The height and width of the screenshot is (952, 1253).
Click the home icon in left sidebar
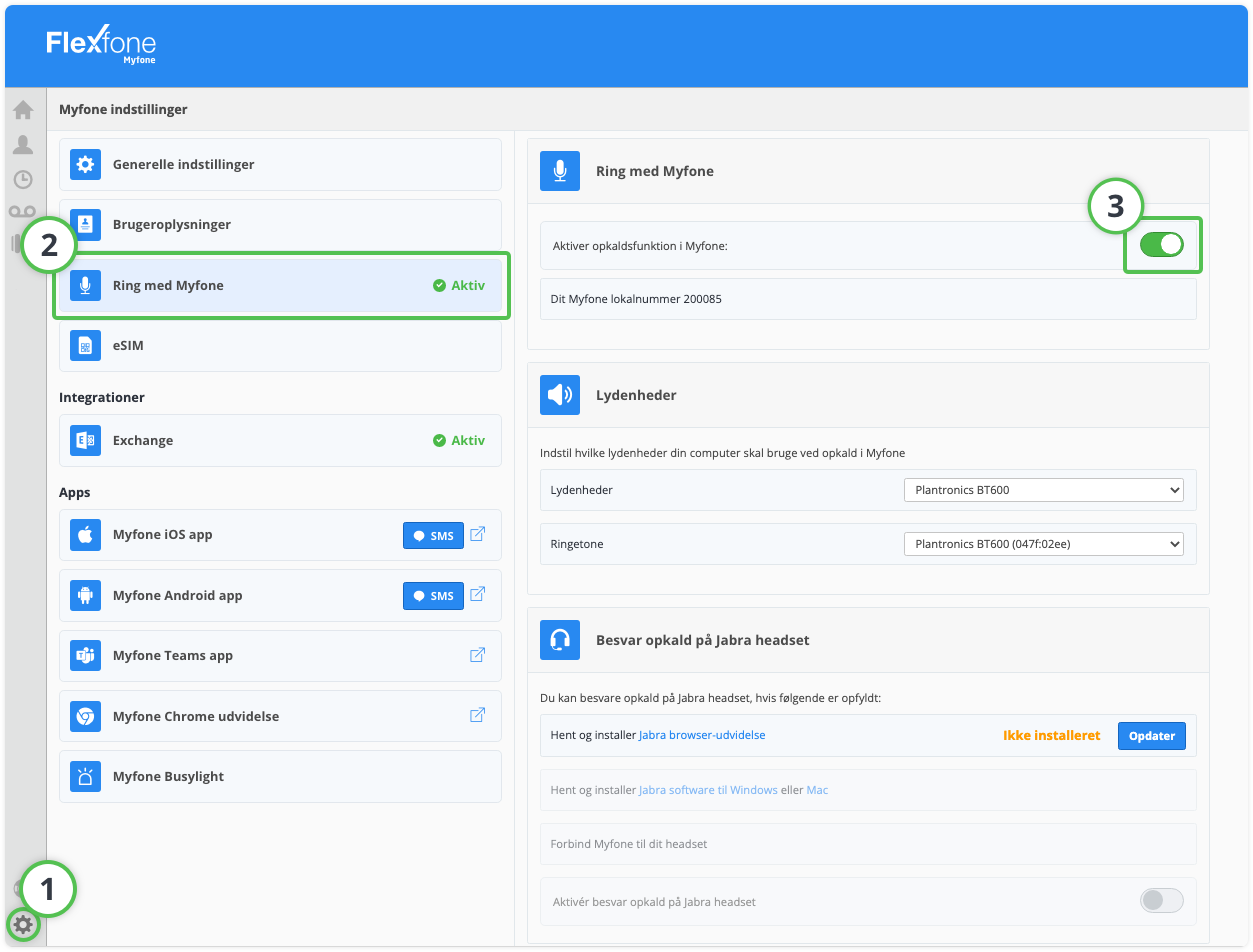[x=22, y=110]
